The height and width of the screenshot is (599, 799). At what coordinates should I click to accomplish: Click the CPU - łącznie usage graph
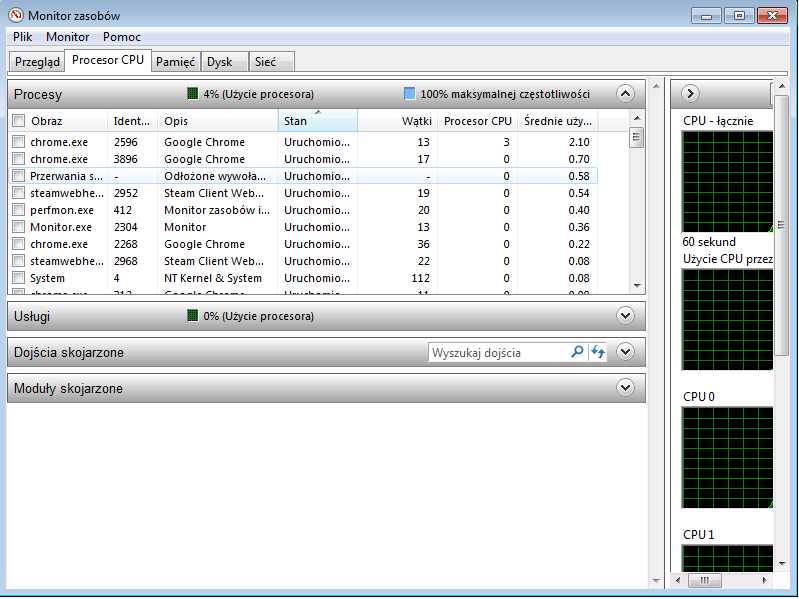click(727, 182)
